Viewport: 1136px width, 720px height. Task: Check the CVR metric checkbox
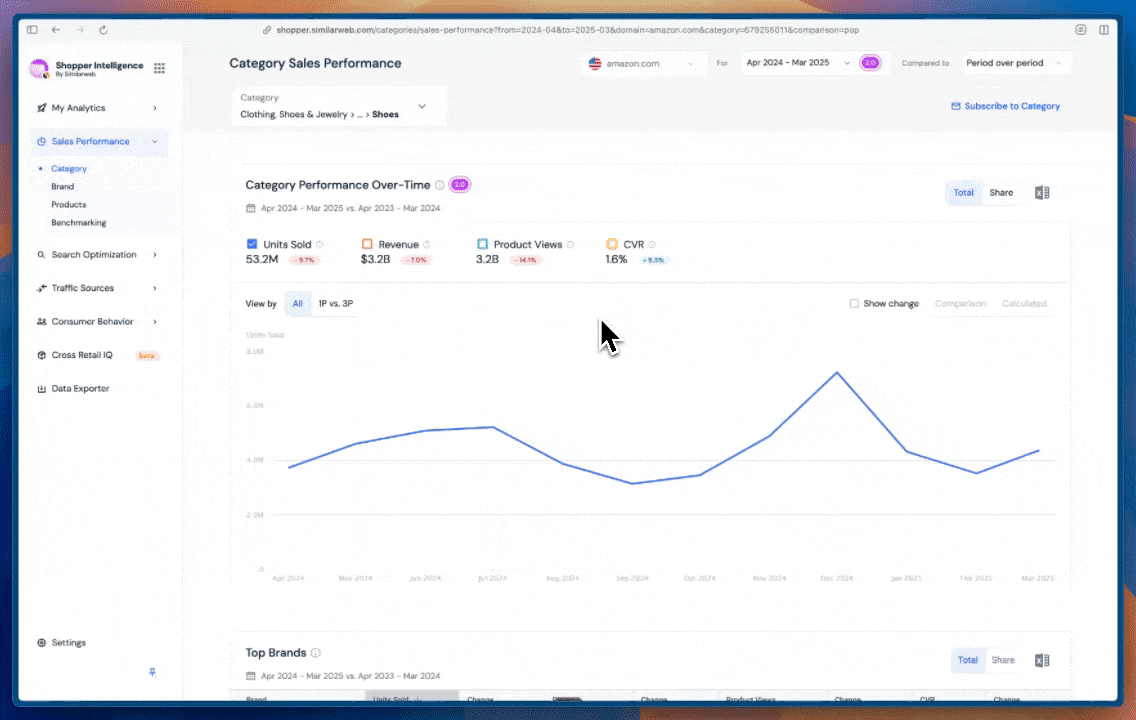coord(611,243)
